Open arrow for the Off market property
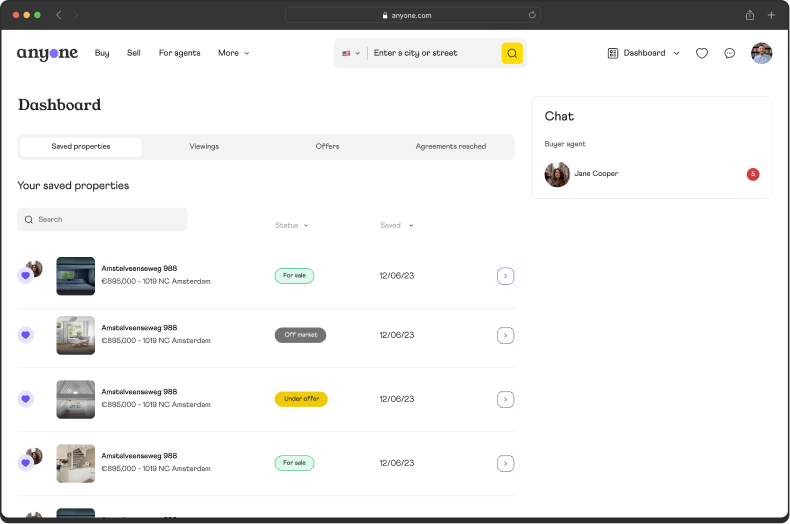 pos(505,335)
